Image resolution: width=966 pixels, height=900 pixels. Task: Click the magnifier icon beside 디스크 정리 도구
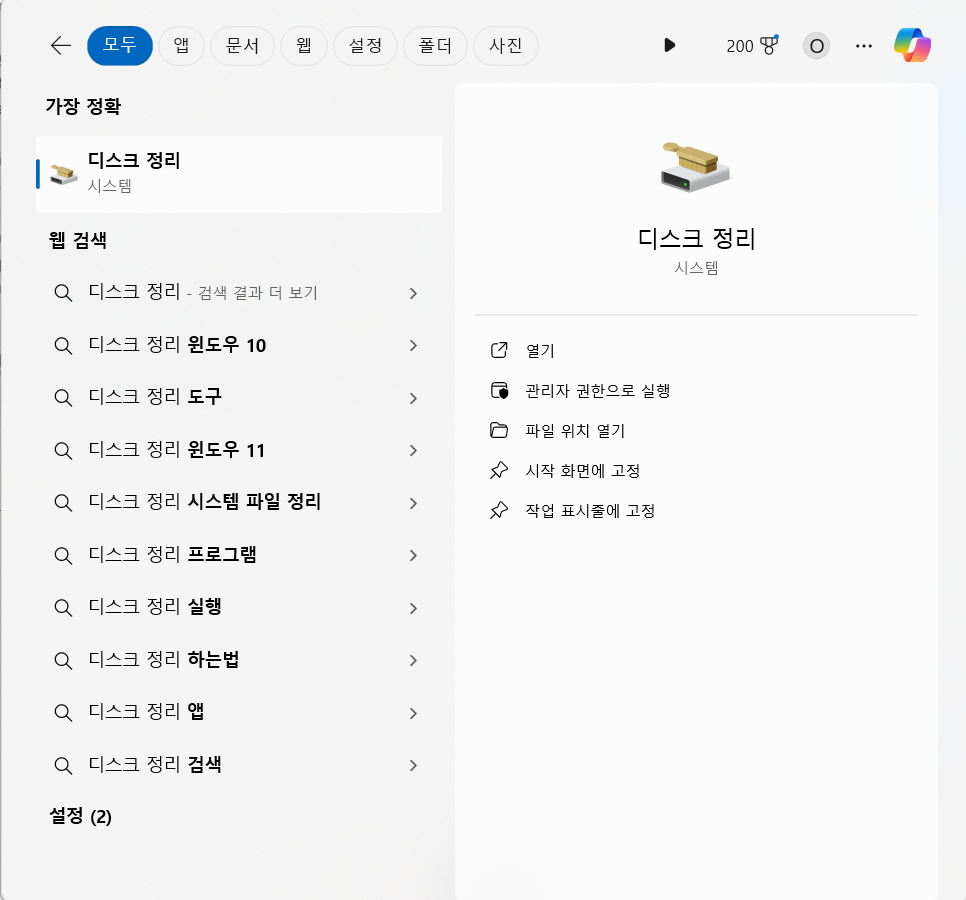[x=63, y=398]
